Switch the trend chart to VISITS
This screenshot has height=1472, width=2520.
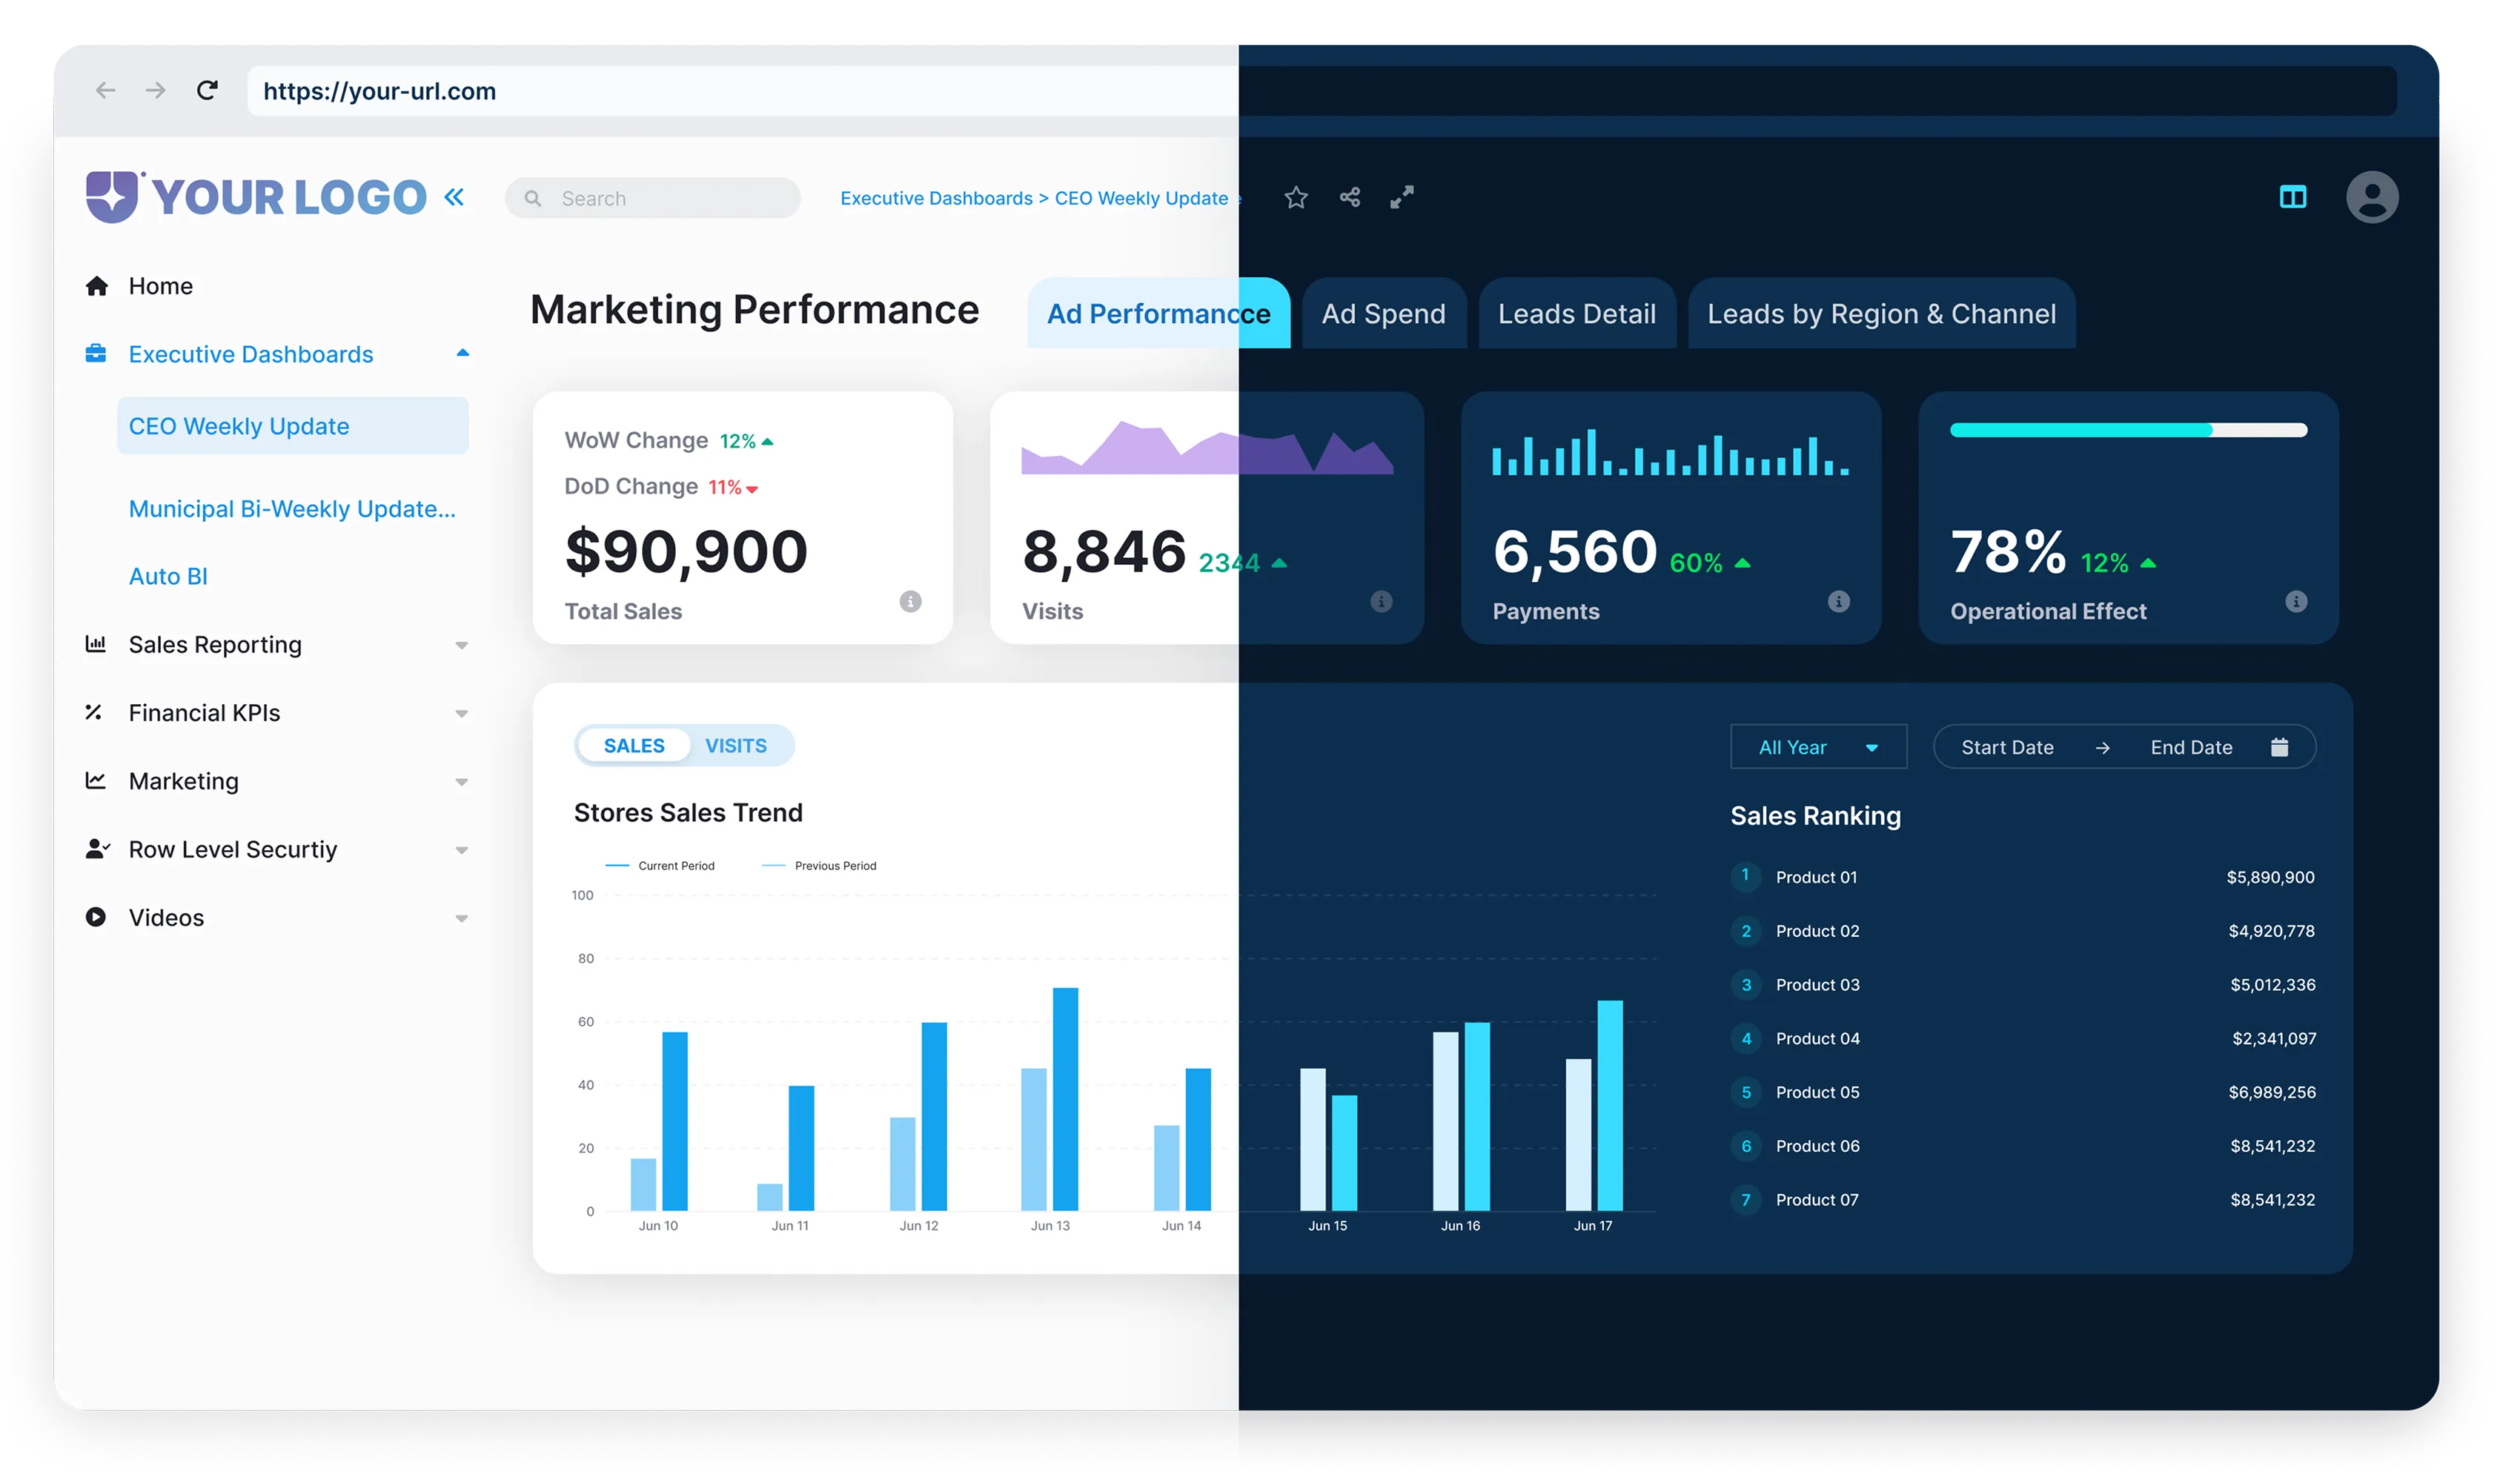coord(737,745)
